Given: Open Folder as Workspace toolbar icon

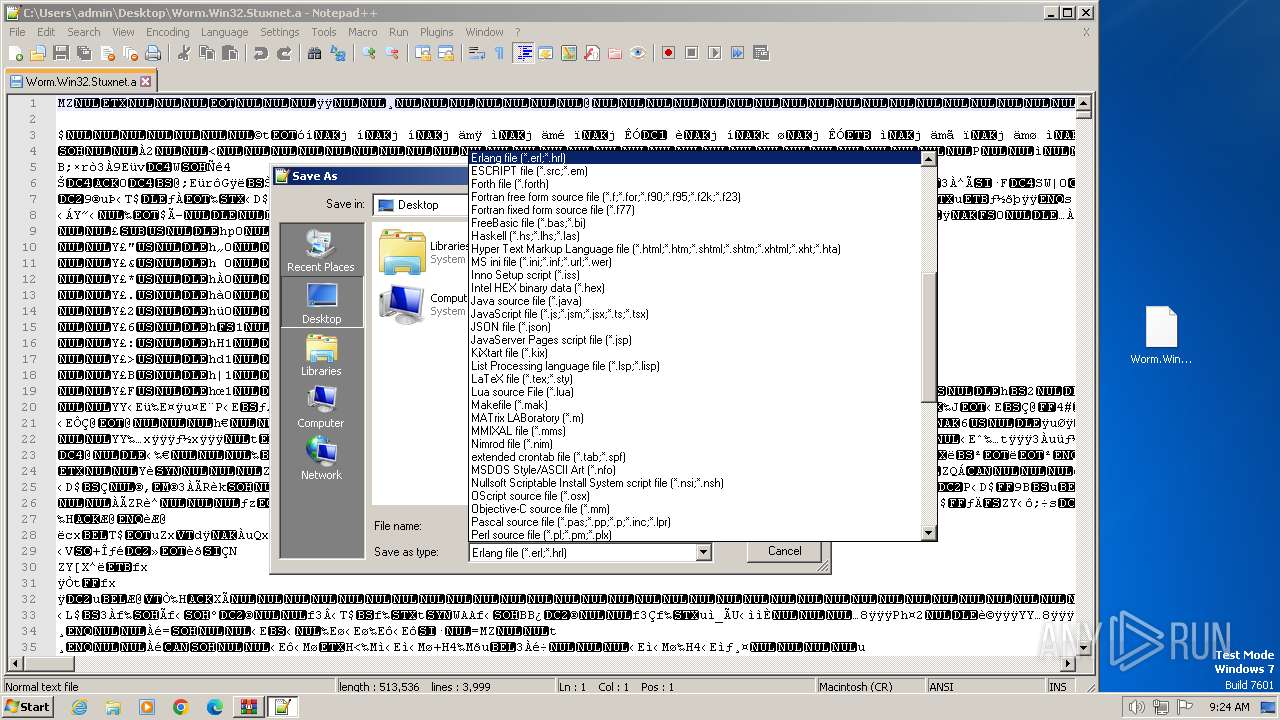Looking at the screenshot, I should [614, 53].
